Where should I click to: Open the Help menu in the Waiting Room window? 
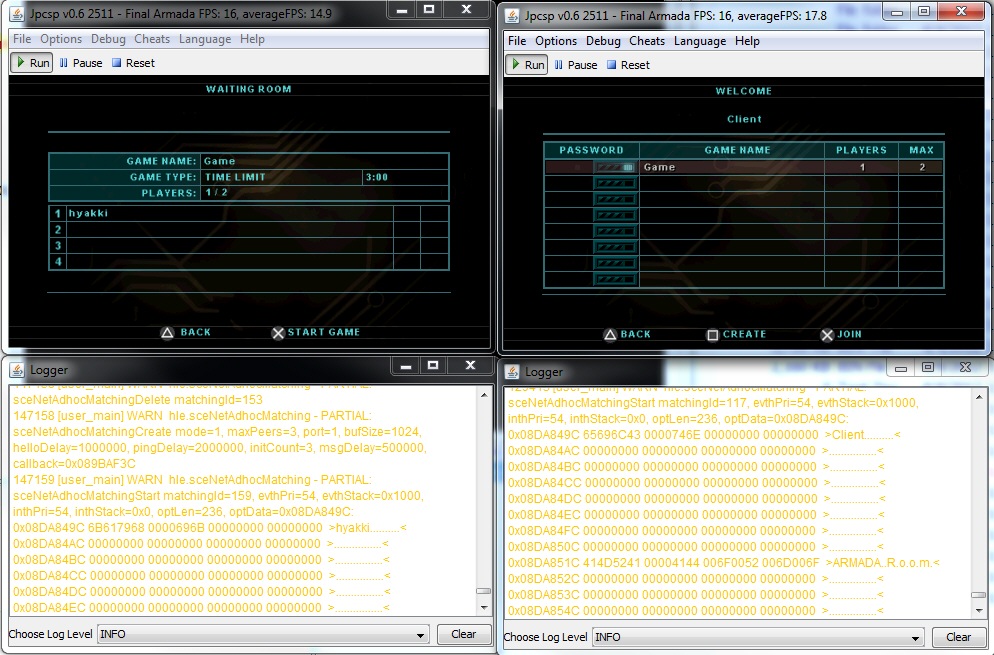(252, 39)
